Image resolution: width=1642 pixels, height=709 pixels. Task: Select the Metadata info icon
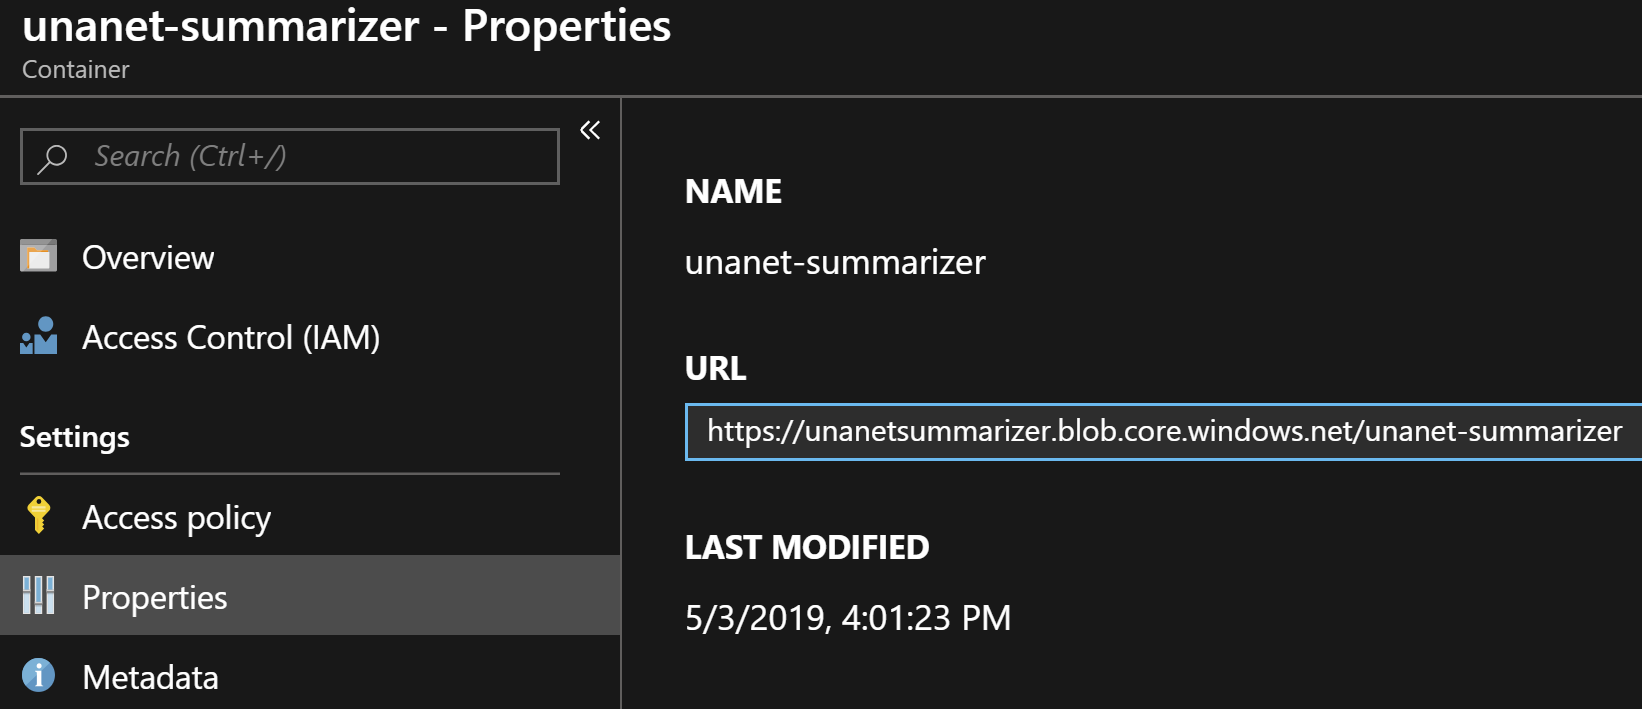tap(37, 676)
